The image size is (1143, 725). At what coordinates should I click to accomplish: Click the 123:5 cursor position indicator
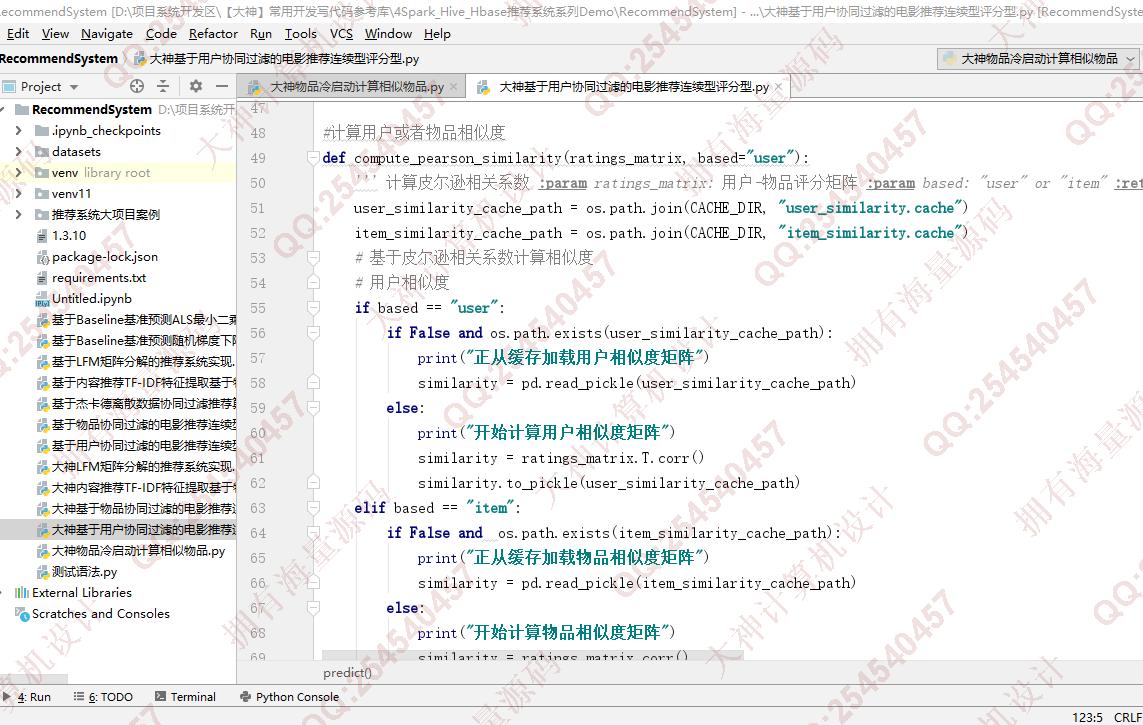[x=1087, y=717]
